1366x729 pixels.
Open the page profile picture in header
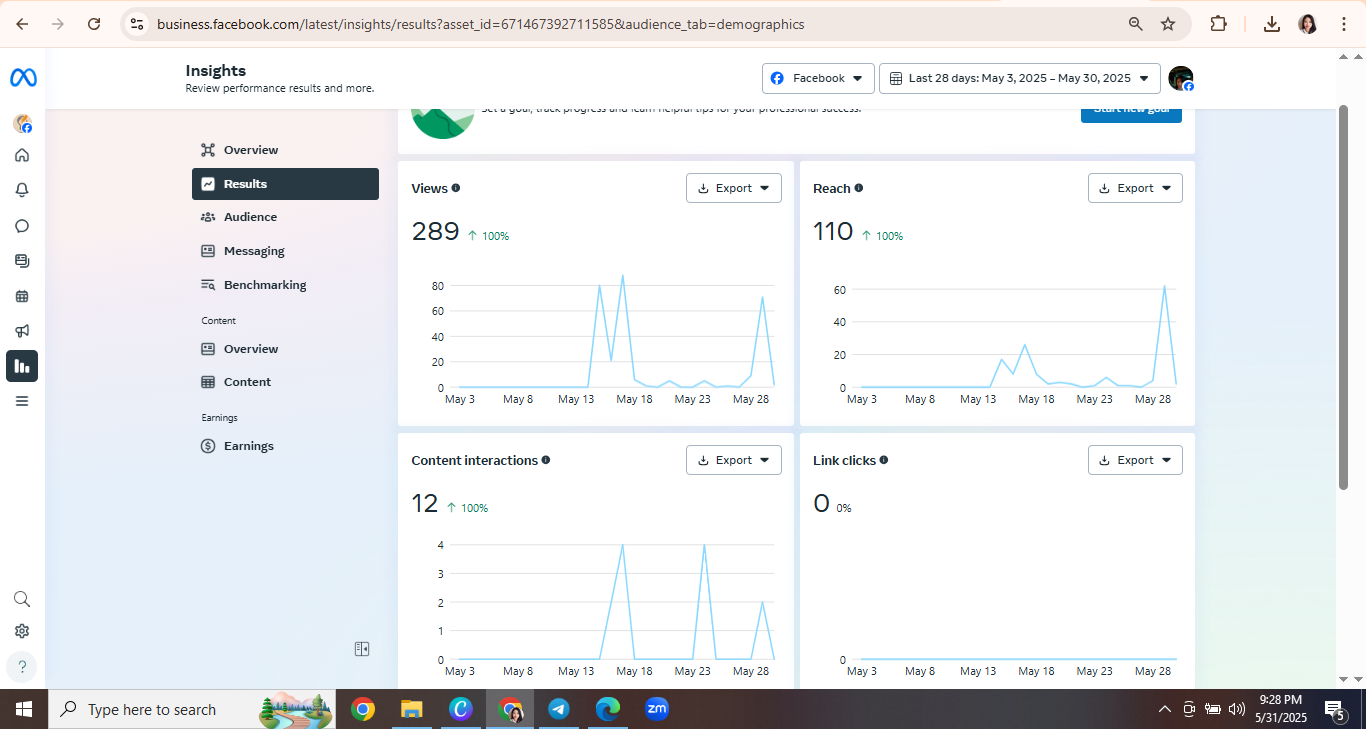(x=1181, y=78)
